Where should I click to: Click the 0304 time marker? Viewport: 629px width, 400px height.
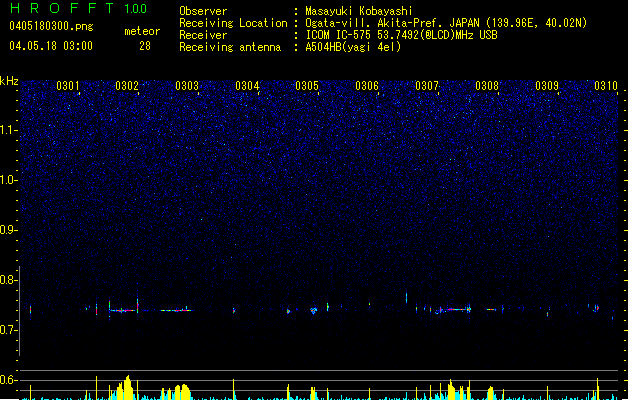click(x=247, y=86)
